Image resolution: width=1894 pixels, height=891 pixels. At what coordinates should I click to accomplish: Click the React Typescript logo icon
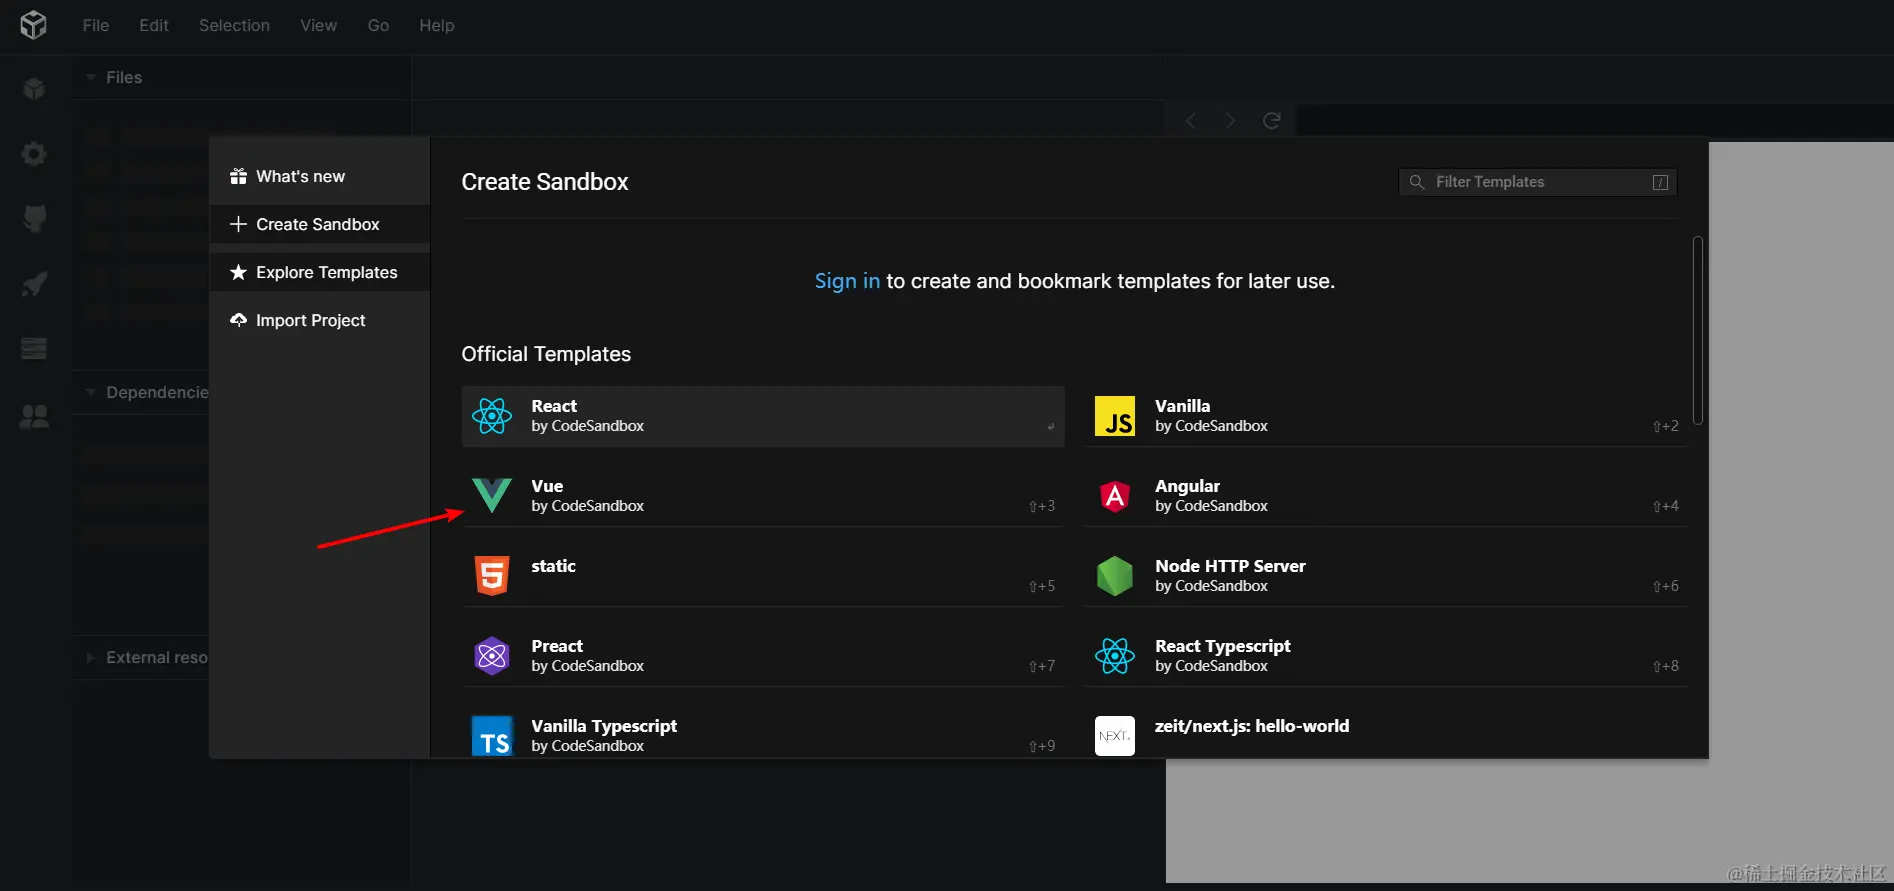point(1115,656)
